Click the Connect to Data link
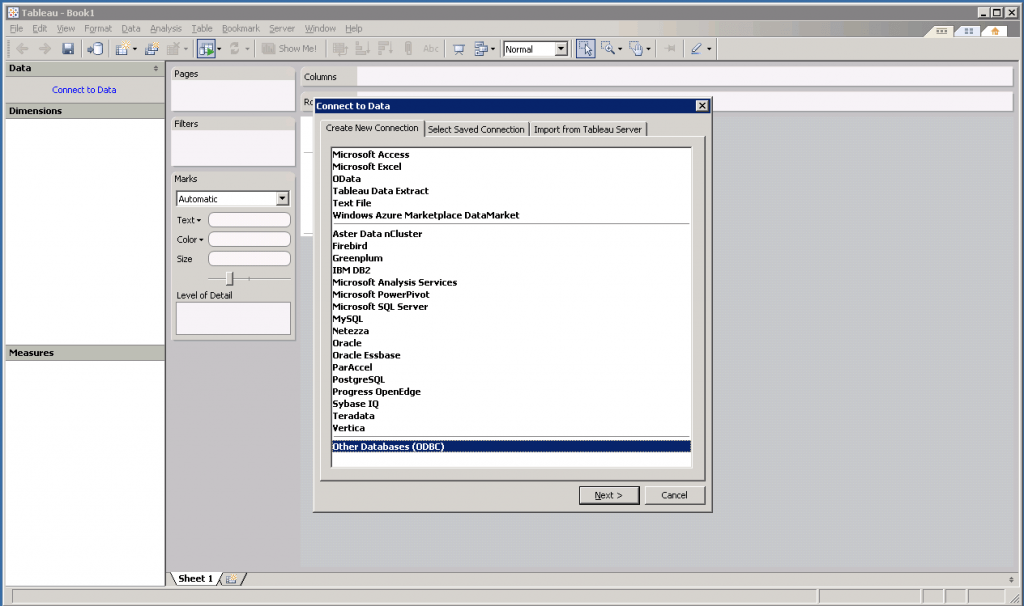 [84, 90]
